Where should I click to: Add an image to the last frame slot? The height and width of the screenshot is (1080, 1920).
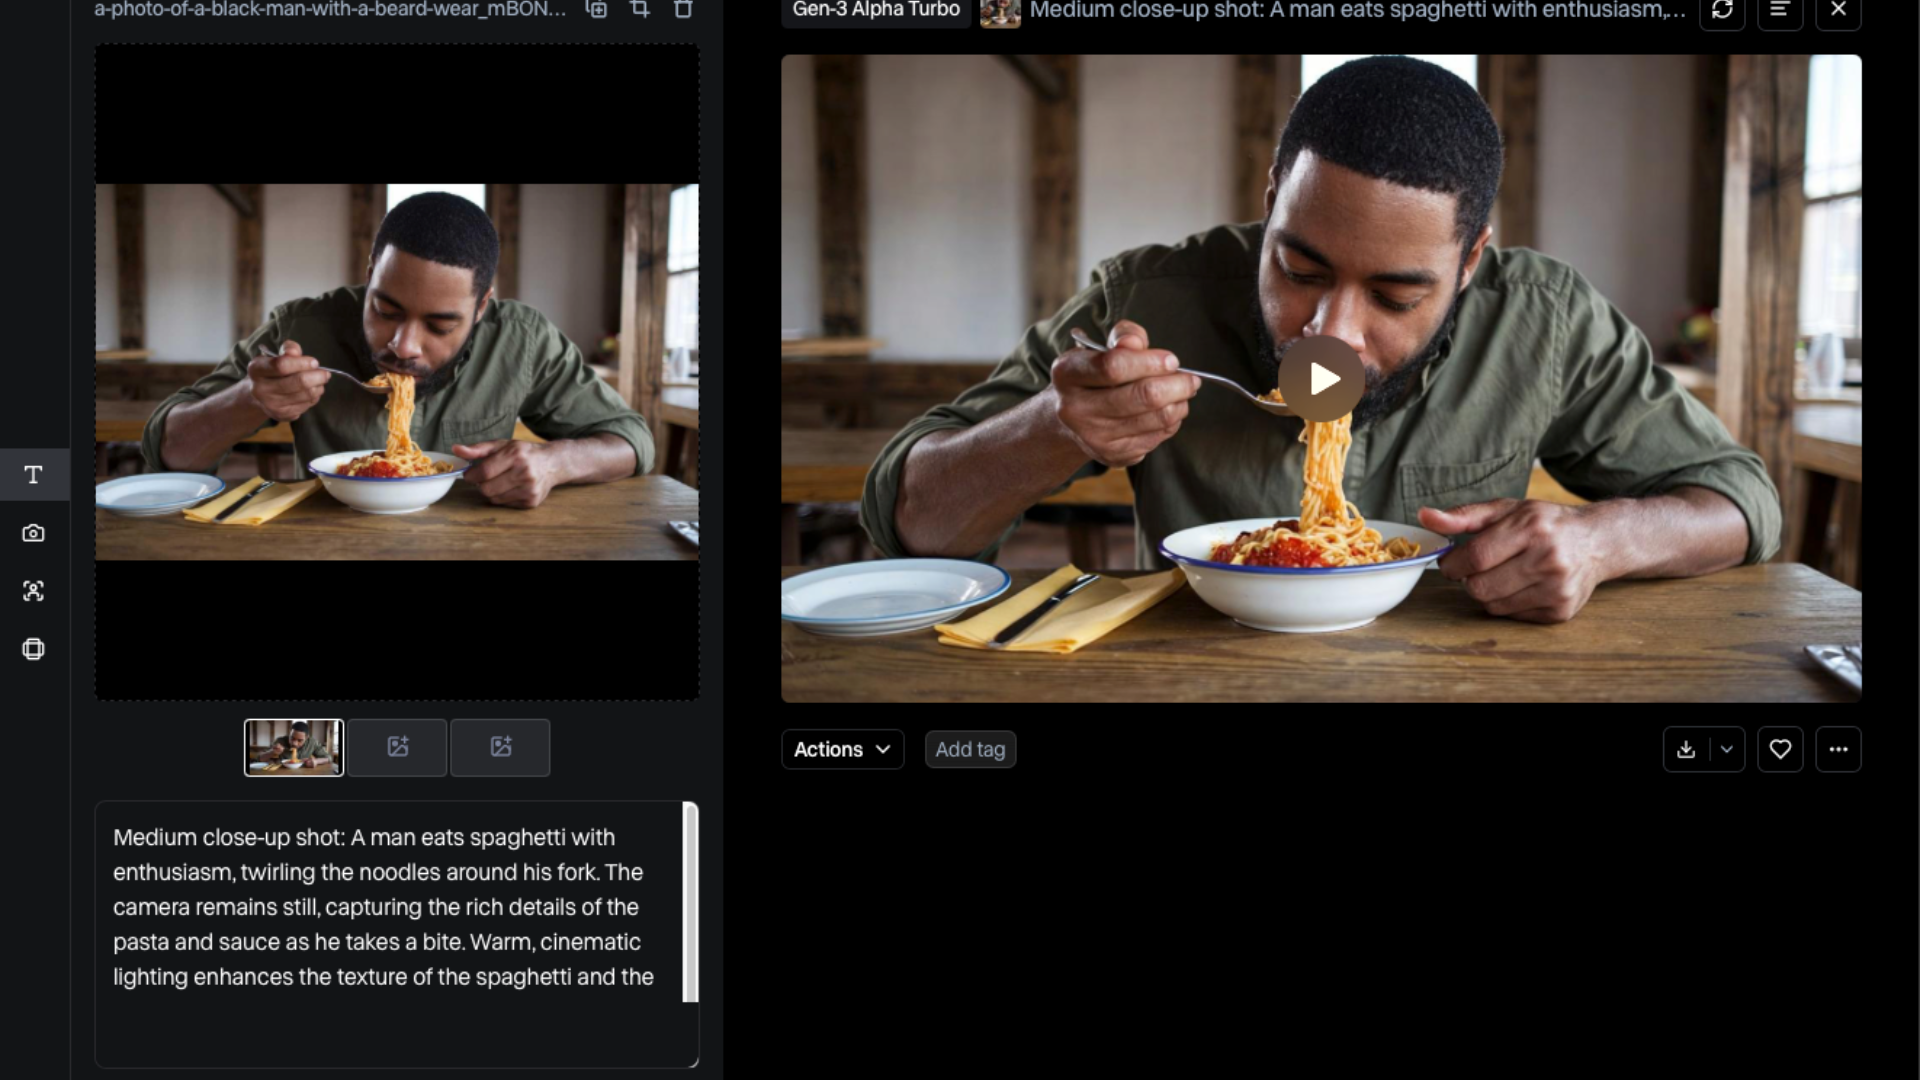tap(501, 747)
